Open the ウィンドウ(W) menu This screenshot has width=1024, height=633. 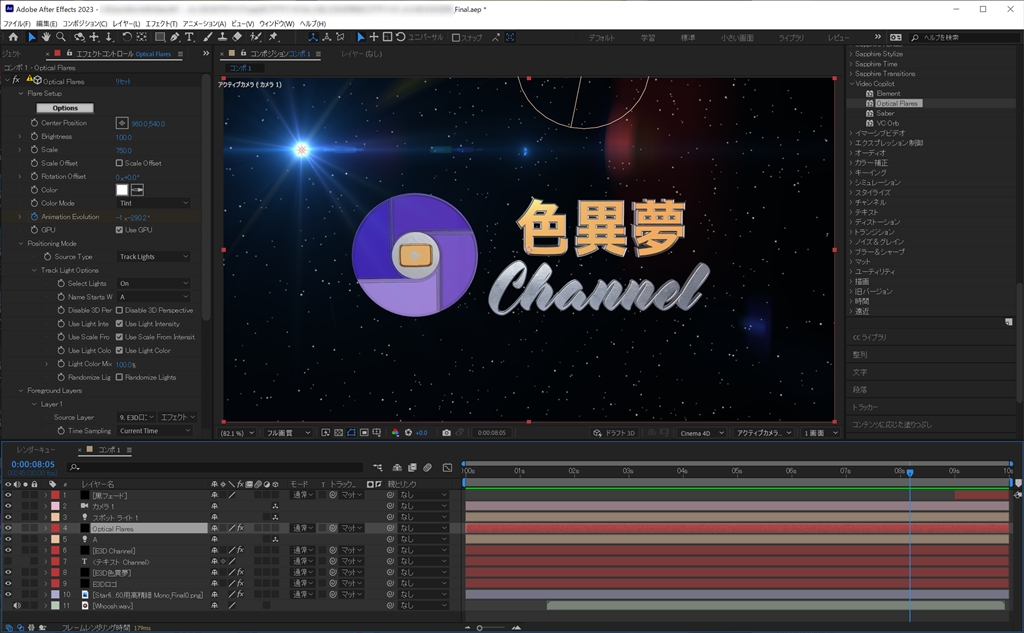(x=277, y=24)
